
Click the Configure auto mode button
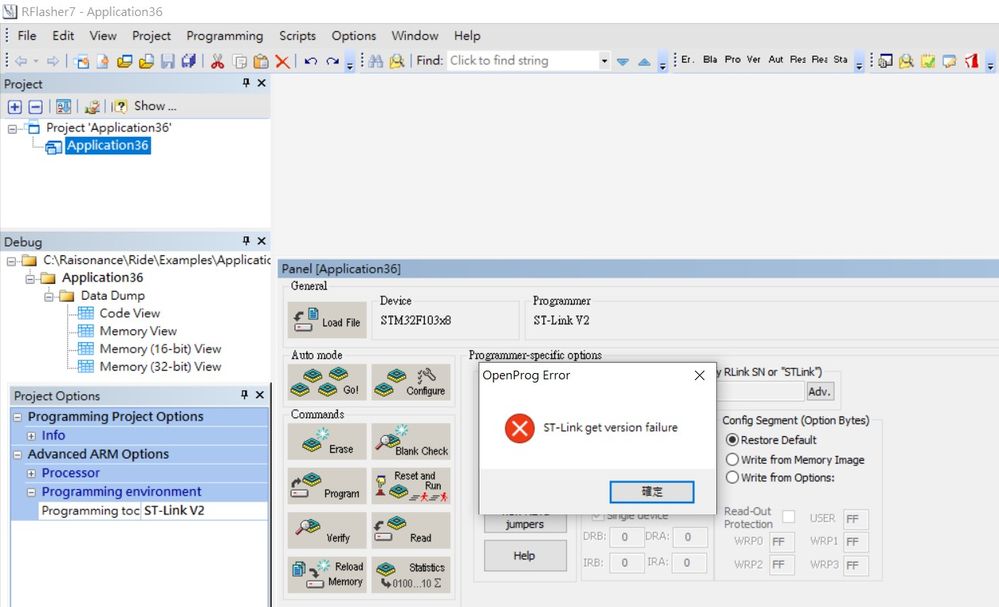(x=411, y=382)
